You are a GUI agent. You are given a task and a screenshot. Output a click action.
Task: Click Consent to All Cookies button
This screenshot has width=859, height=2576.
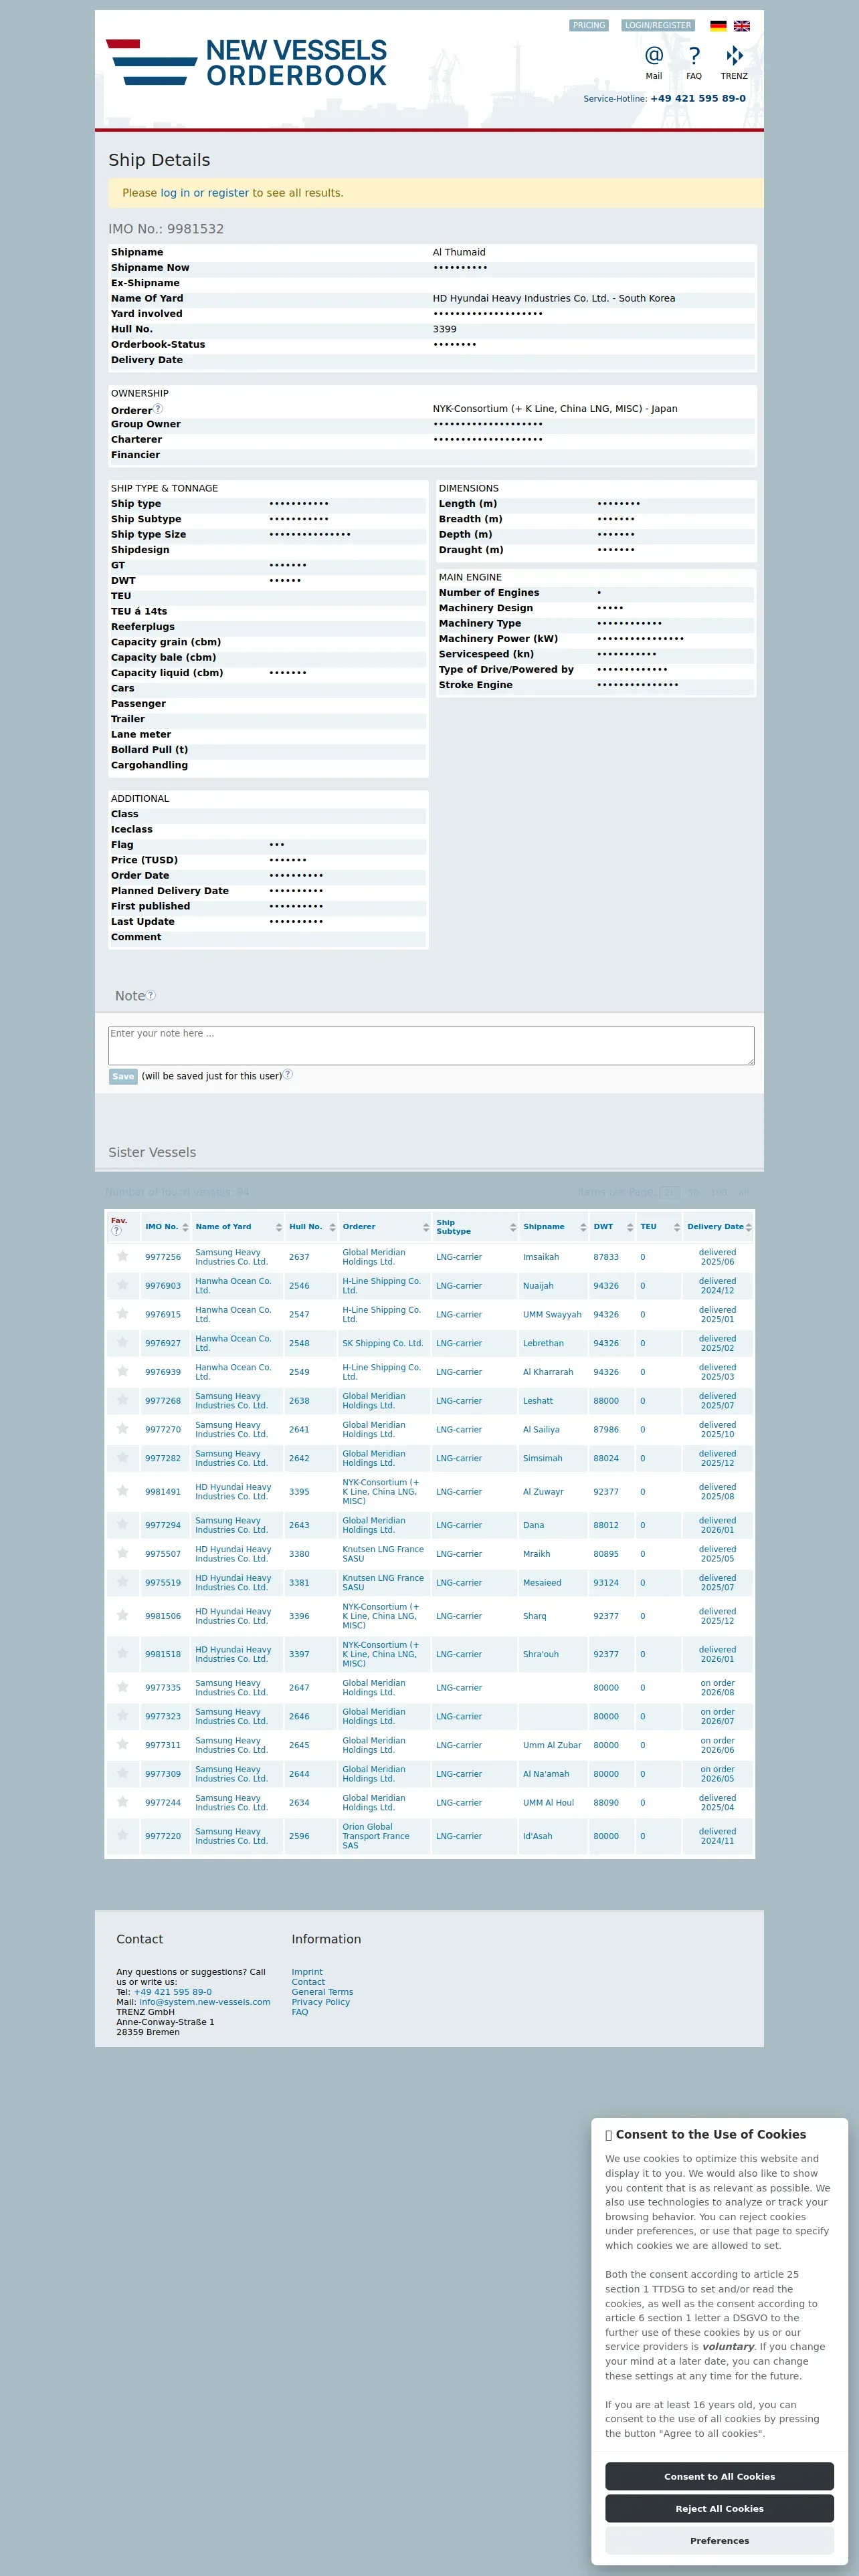click(x=719, y=2476)
